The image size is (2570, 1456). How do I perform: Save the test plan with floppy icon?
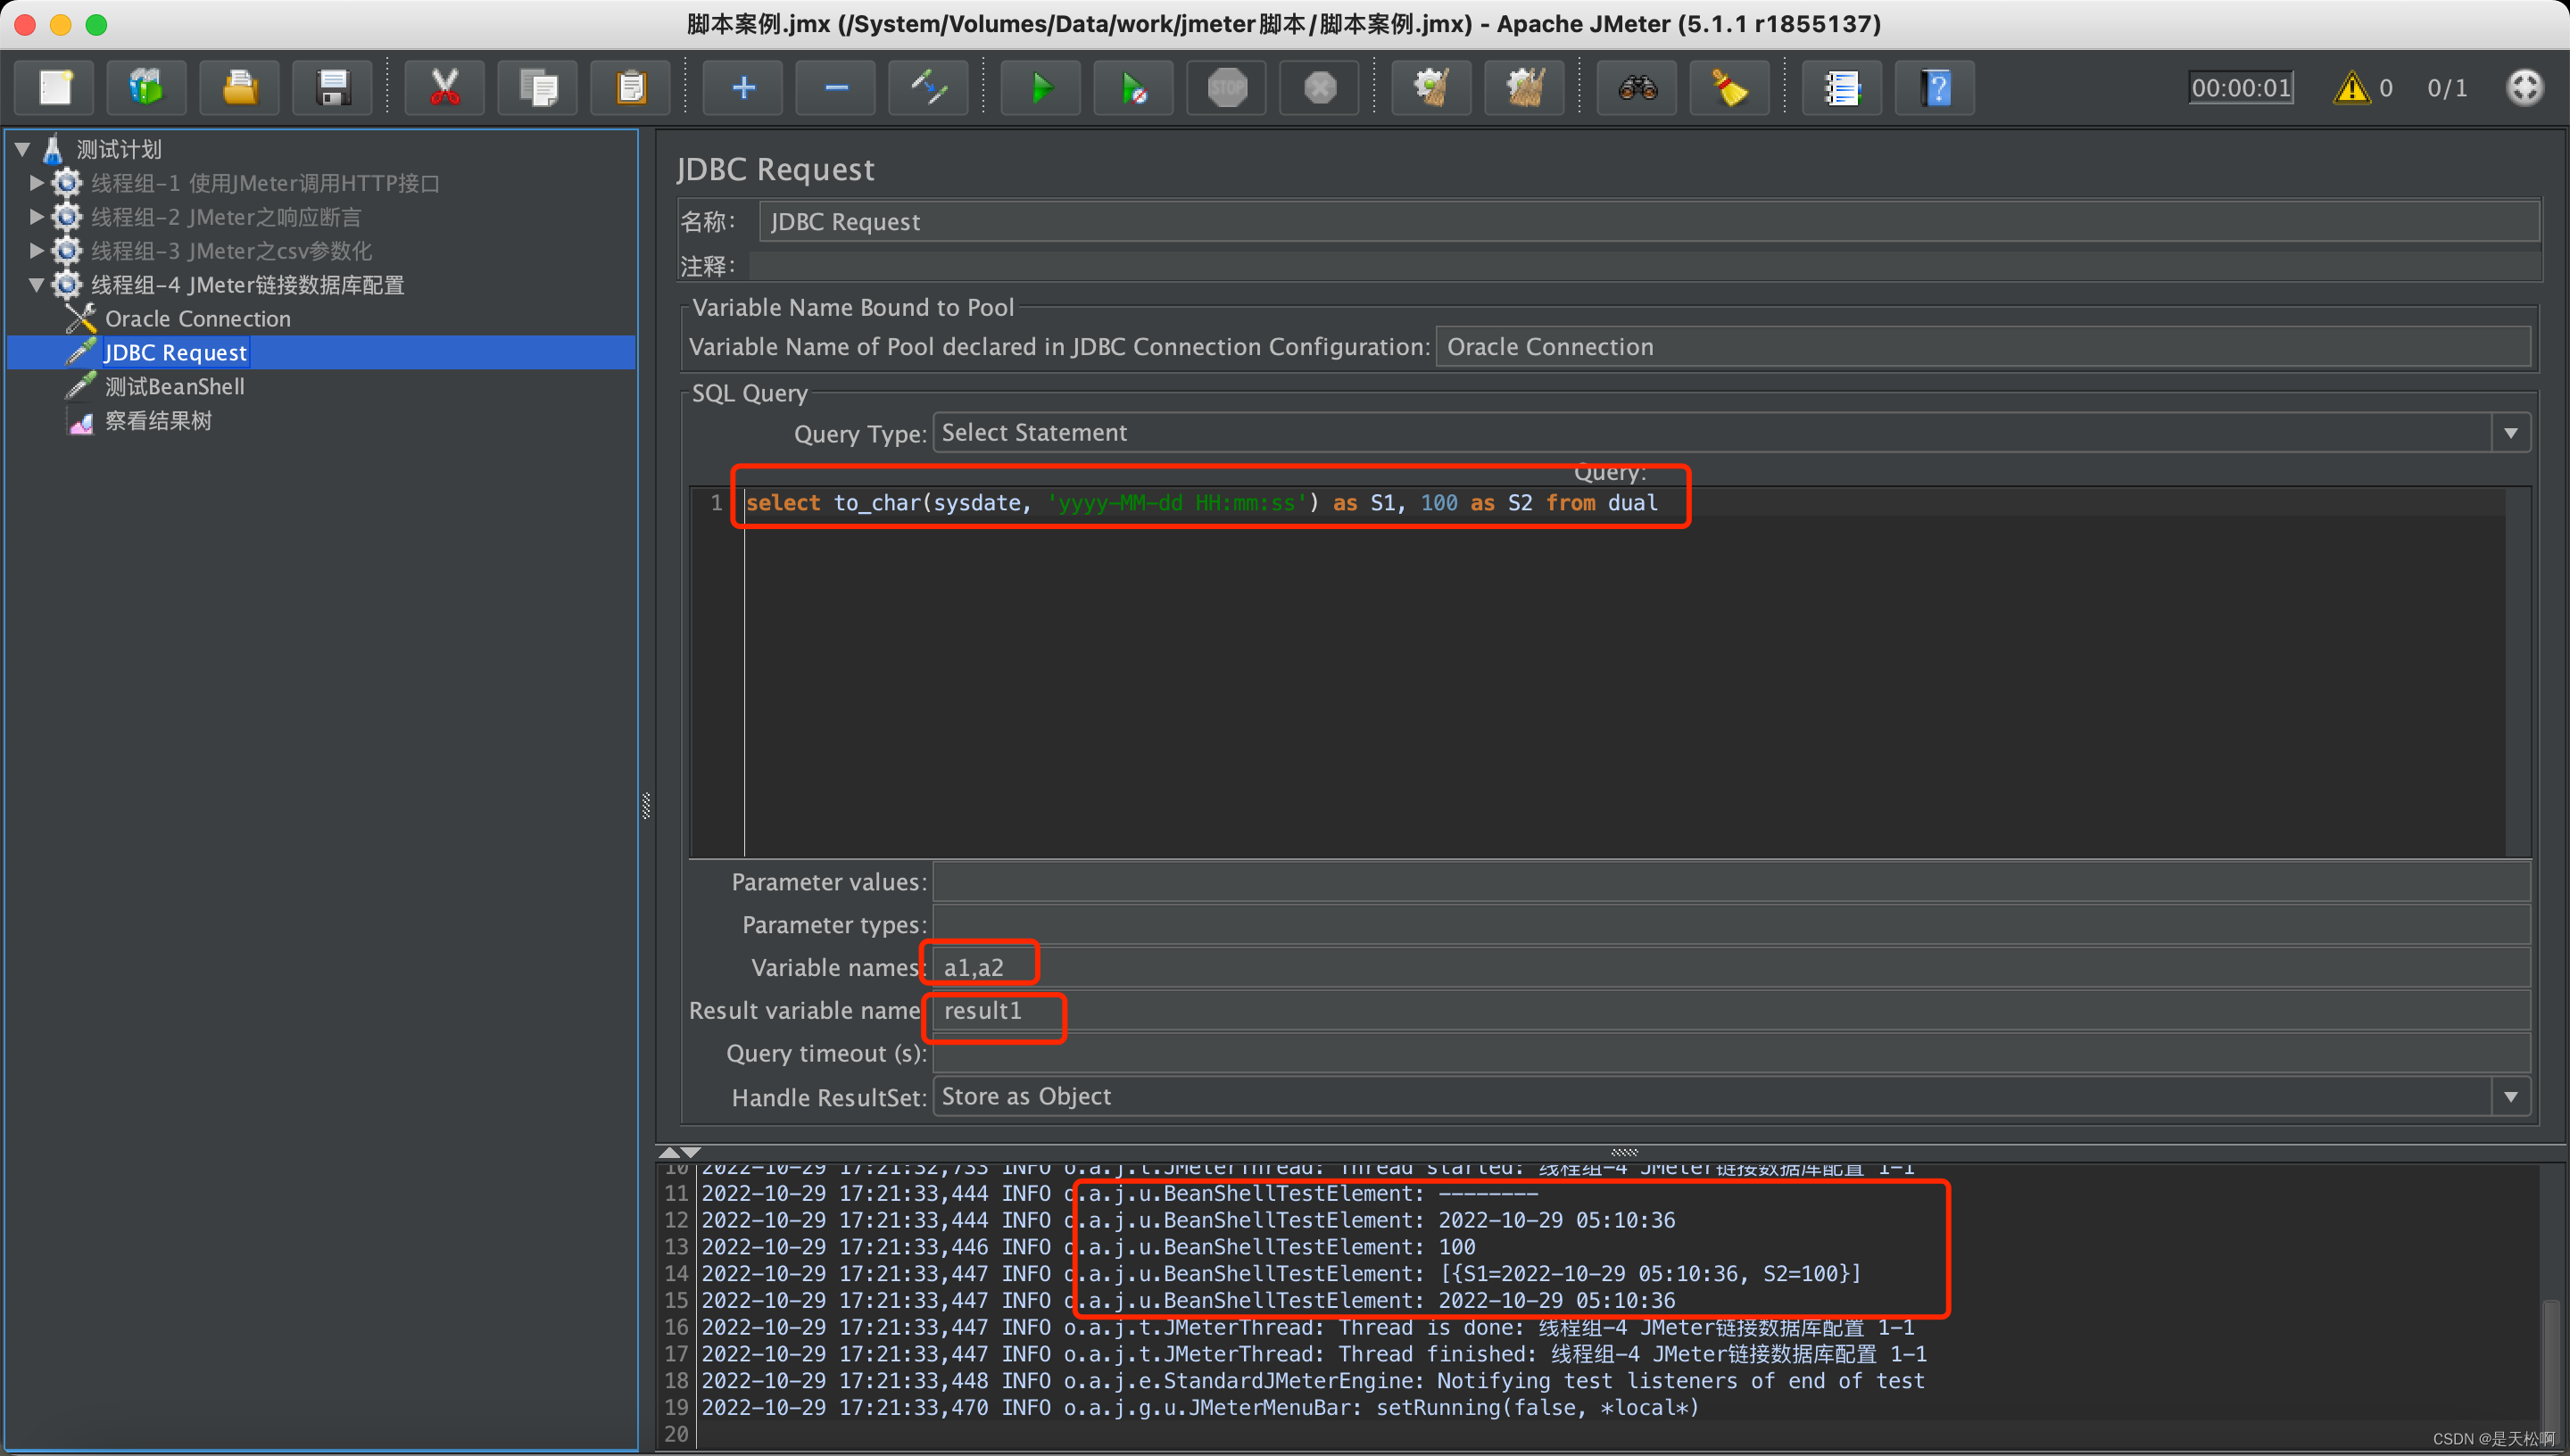pos(333,88)
